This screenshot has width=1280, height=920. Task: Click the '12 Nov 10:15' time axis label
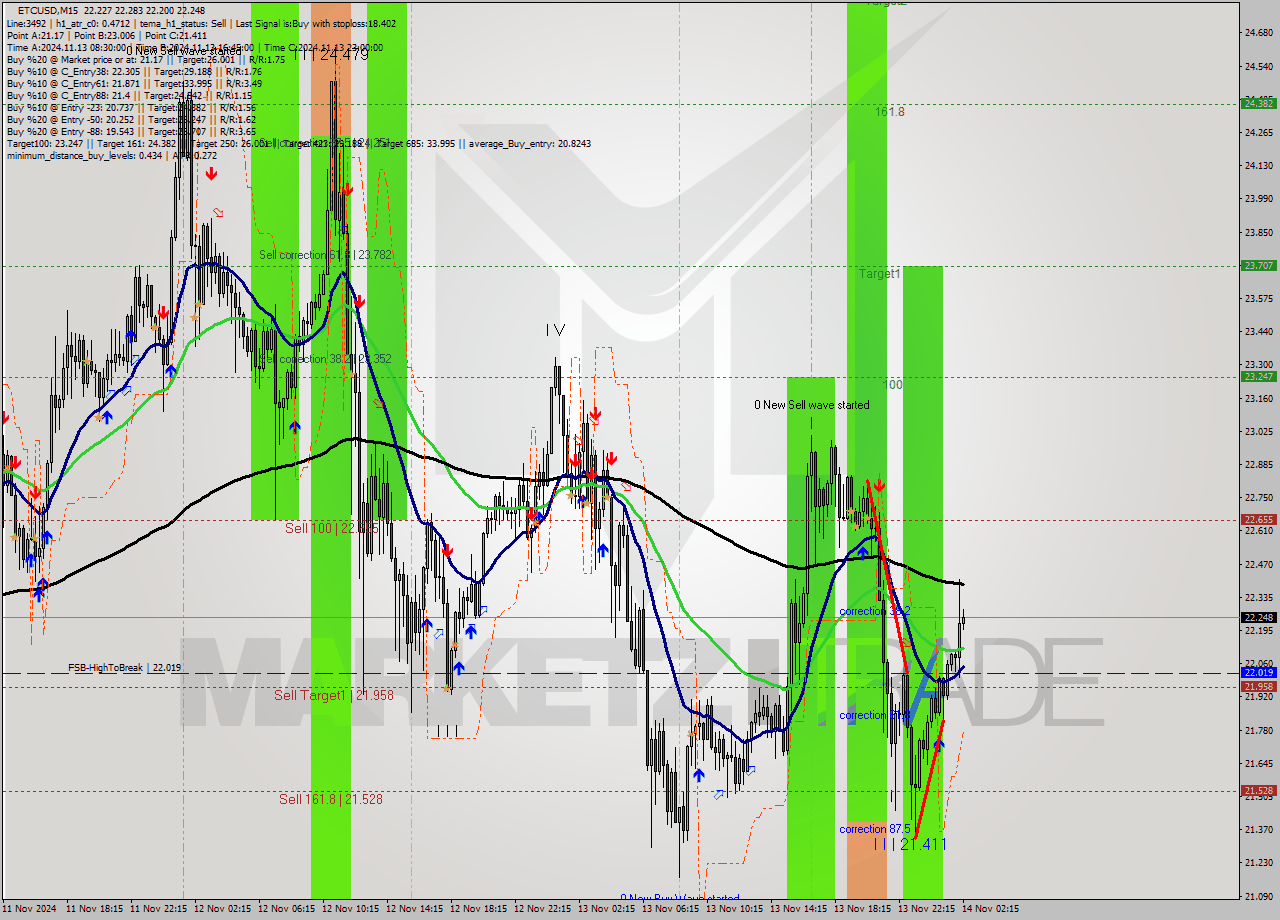[x=351, y=909]
